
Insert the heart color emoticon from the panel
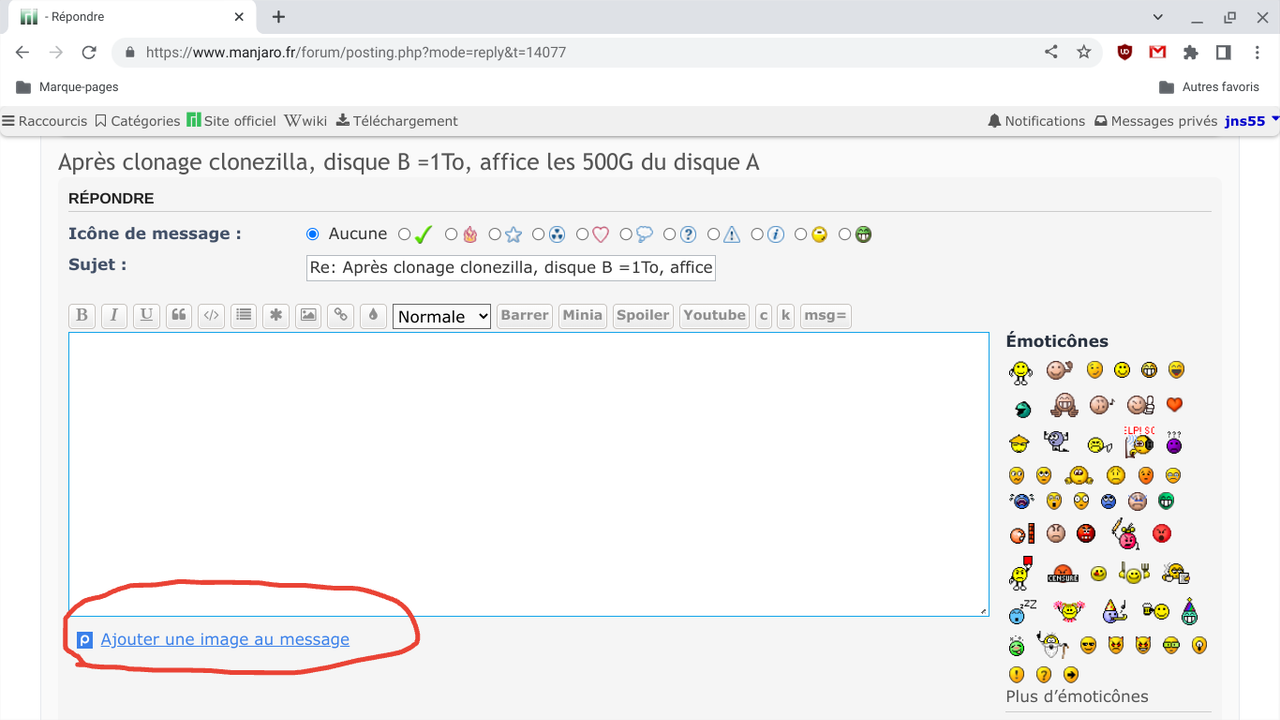pos(1173,404)
